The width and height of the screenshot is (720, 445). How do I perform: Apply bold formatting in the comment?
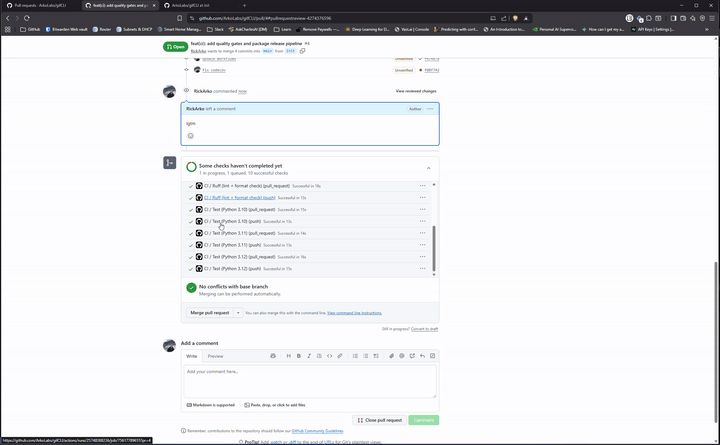(x=298, y=356)
